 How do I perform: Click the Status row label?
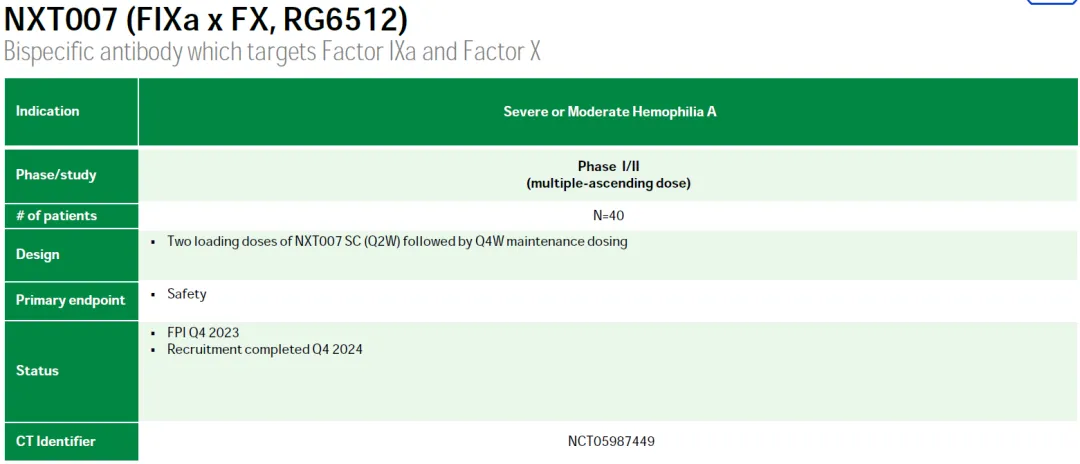pos(37,371)
